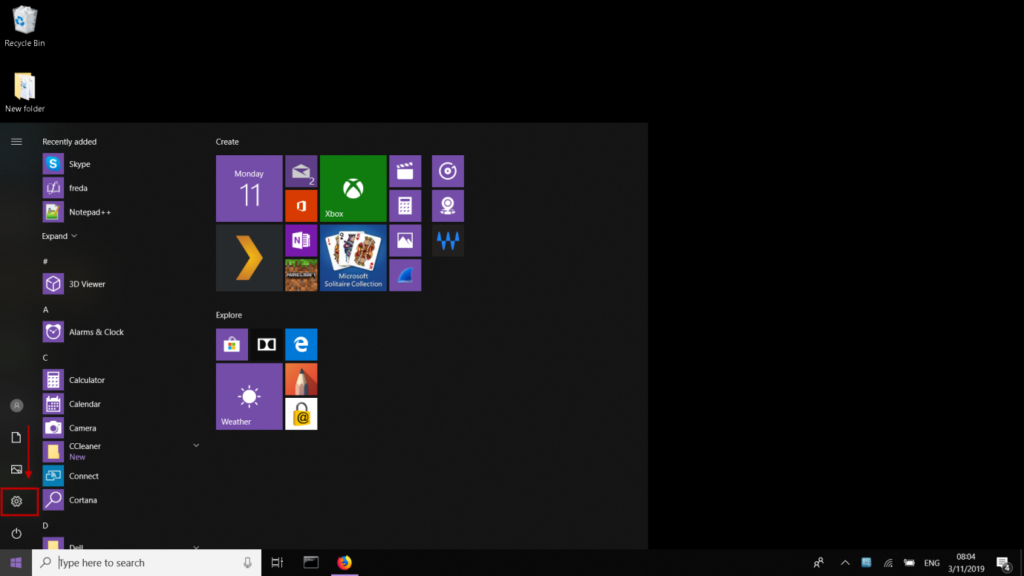This screenshot has height=576, width=1024.
Task: Launch Microsoft Edge tile
Action: tap(301, 344)
